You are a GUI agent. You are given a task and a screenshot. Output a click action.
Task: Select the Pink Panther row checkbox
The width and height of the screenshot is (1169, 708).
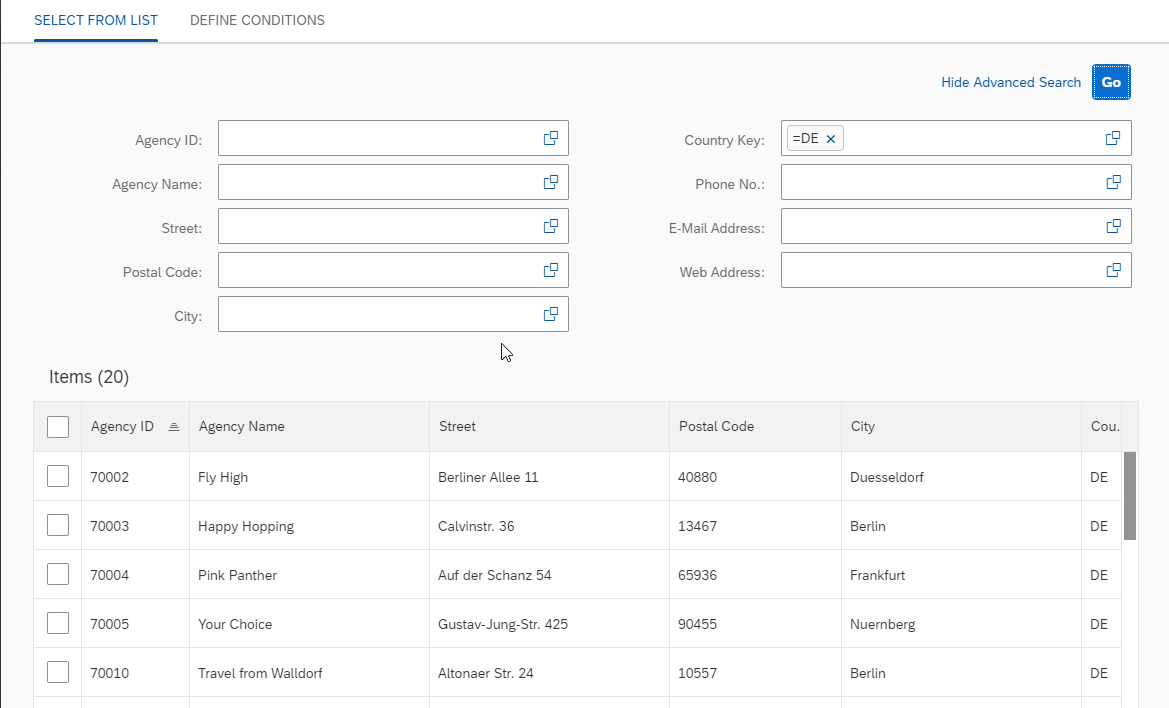coord(58,575)
